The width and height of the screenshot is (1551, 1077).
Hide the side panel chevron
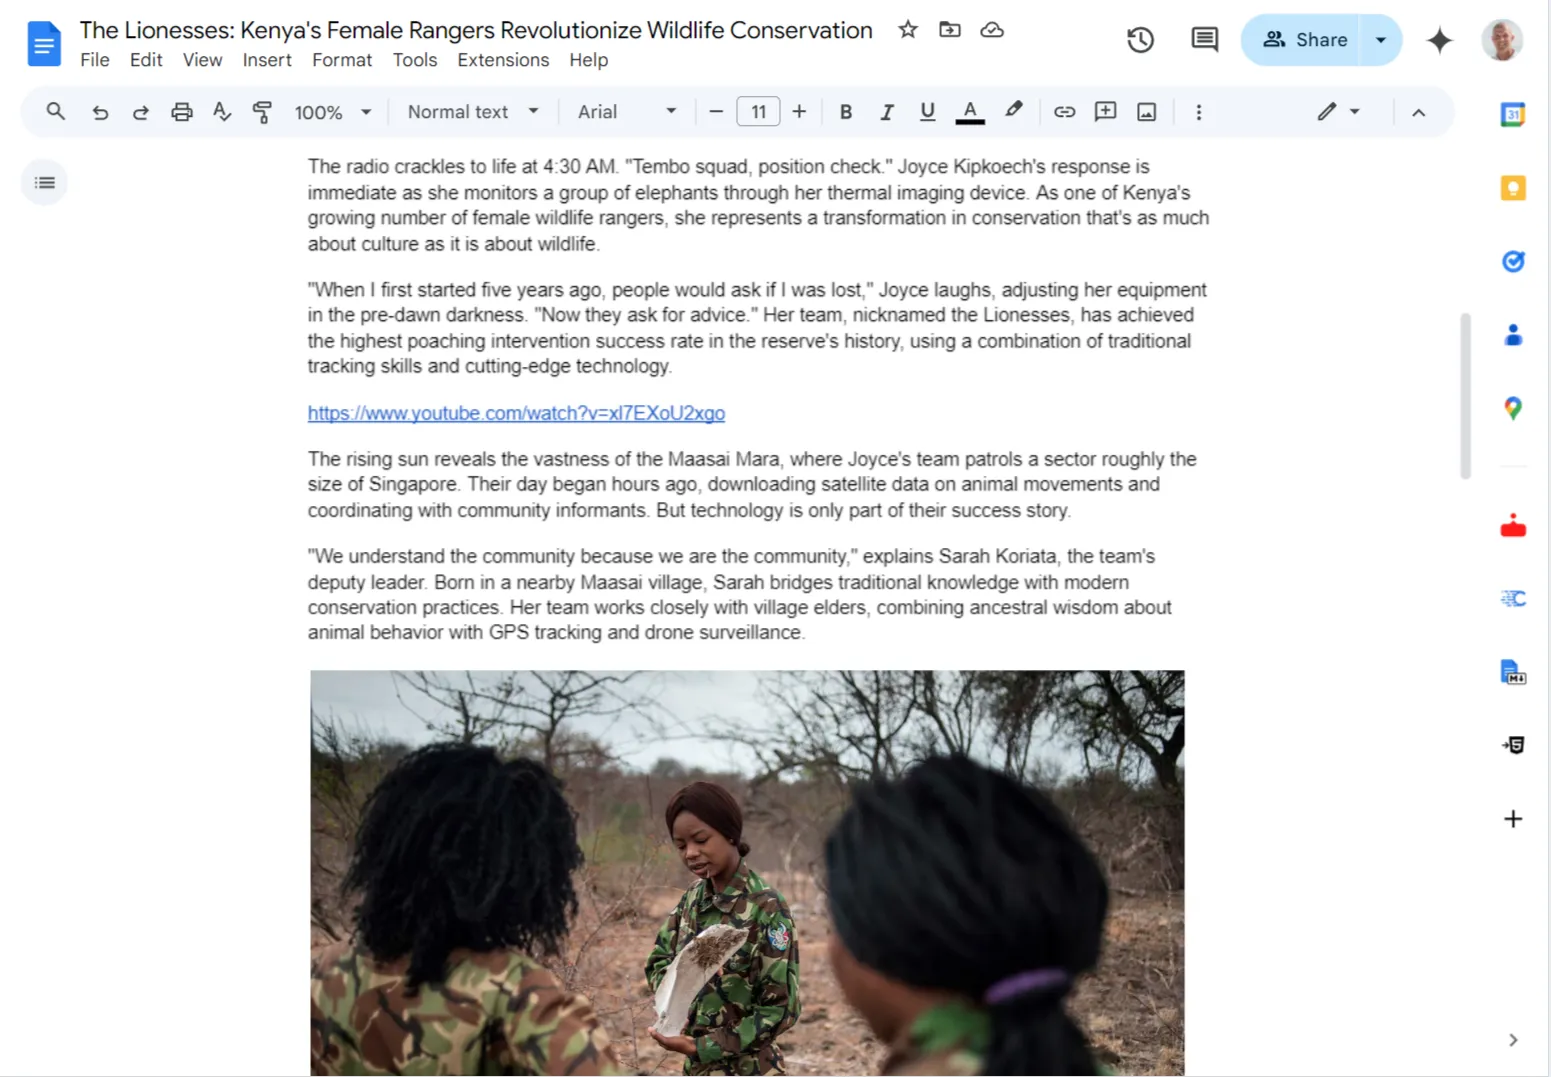pyautogui.click(x=1513, y=1040)
